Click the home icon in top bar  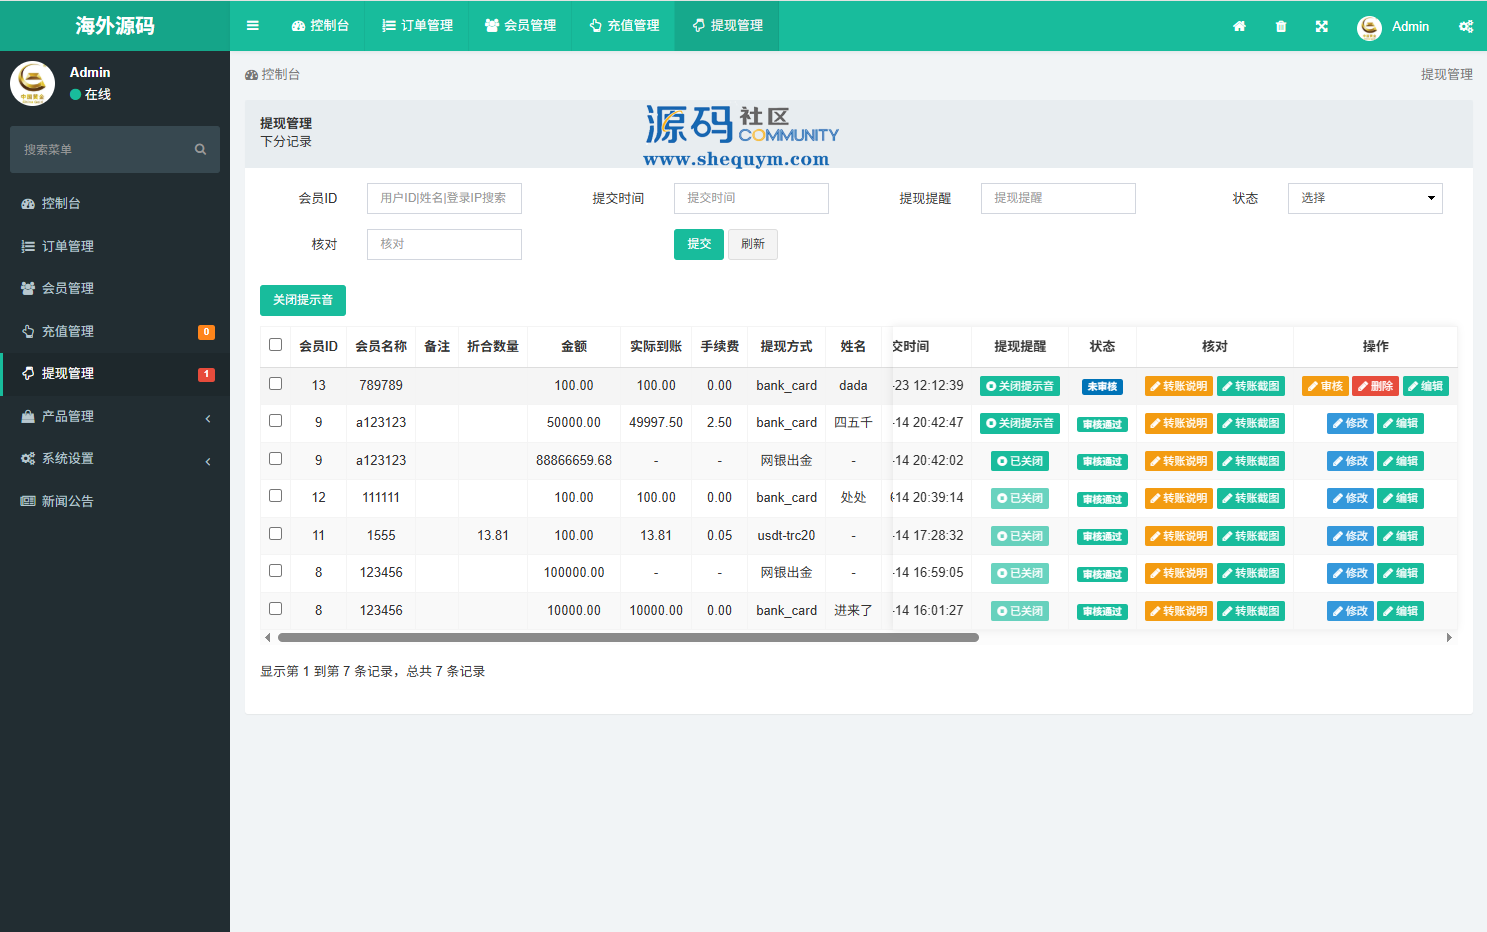pyautogui.click(x=1239, y=27)
